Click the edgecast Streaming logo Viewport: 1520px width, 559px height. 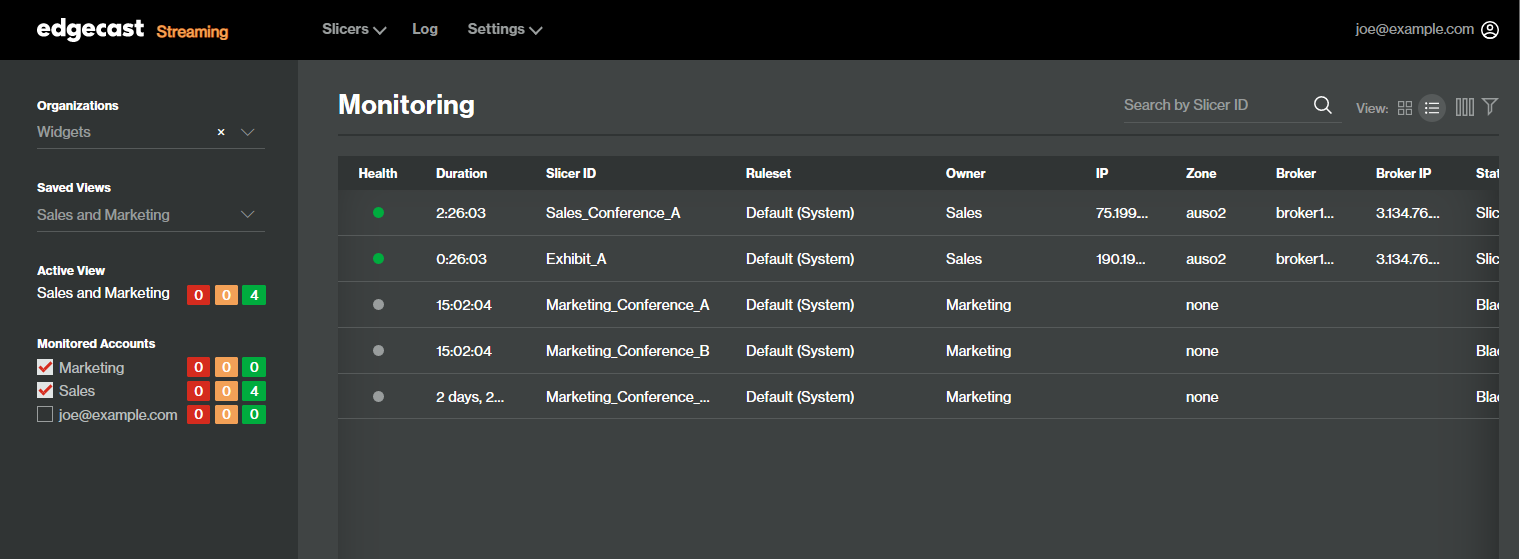133,30
